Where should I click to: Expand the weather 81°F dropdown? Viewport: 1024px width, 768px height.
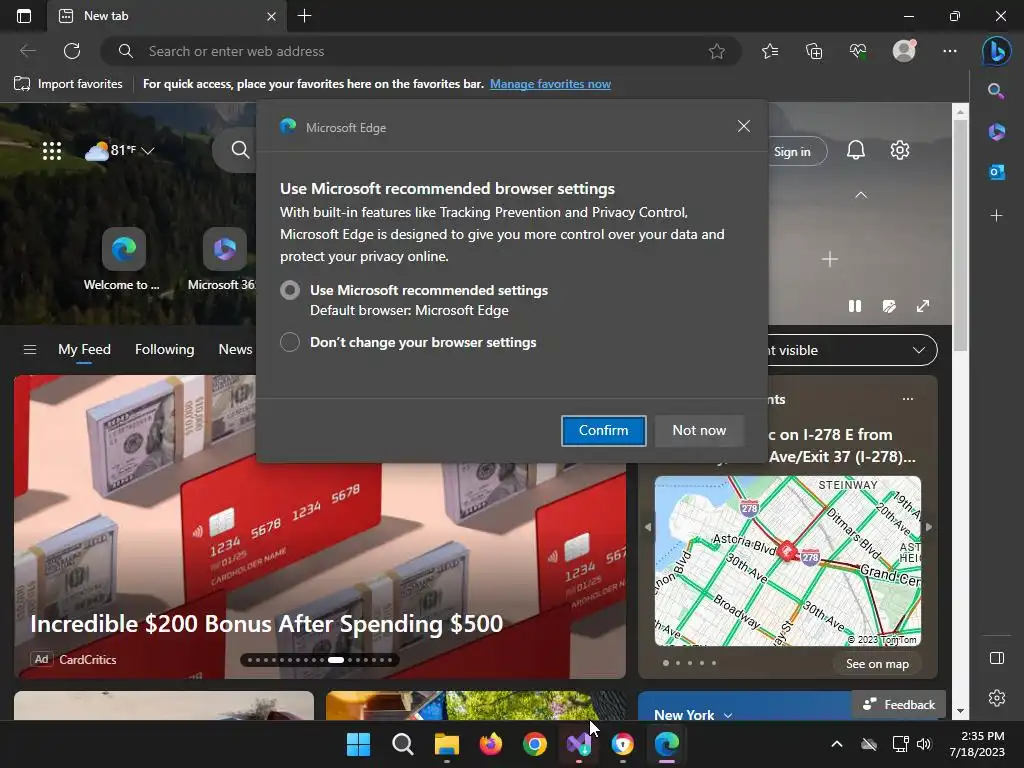click(148, 151)
